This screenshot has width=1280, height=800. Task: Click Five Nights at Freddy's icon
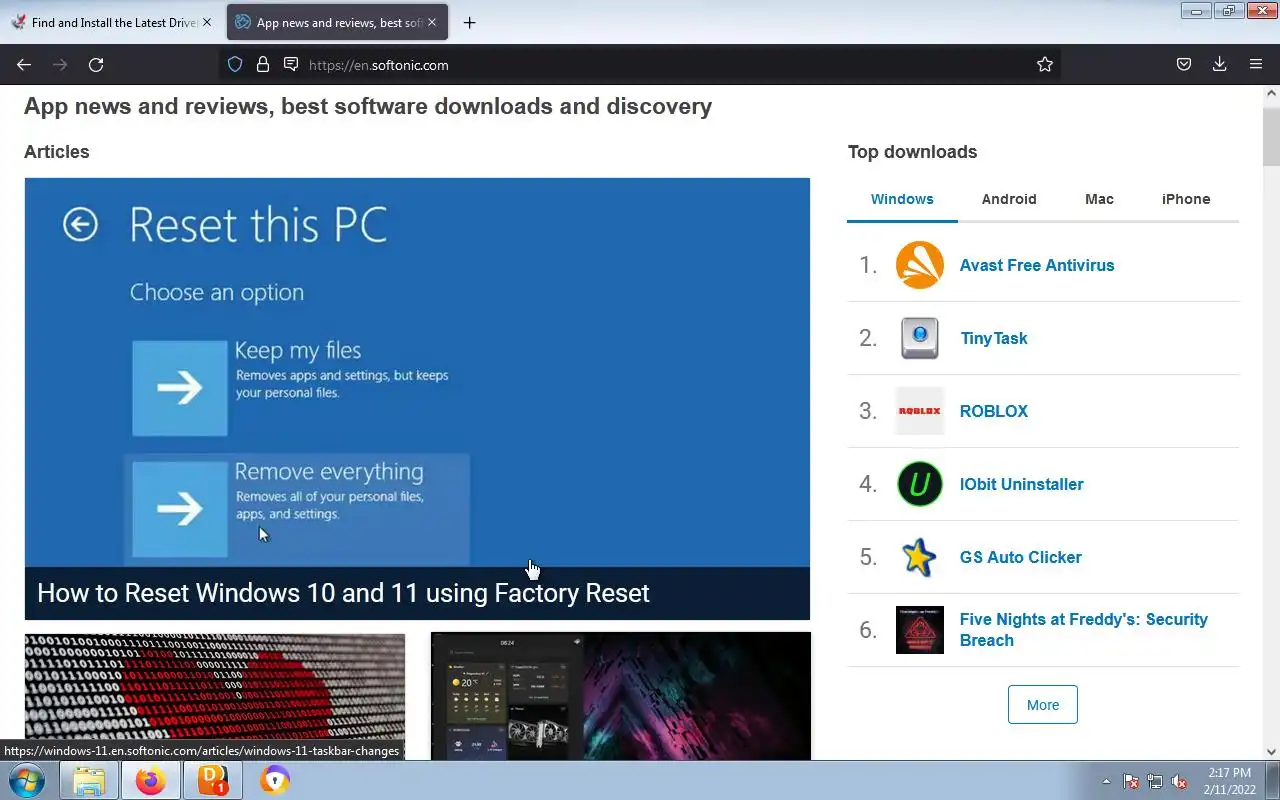click(920, 630)
